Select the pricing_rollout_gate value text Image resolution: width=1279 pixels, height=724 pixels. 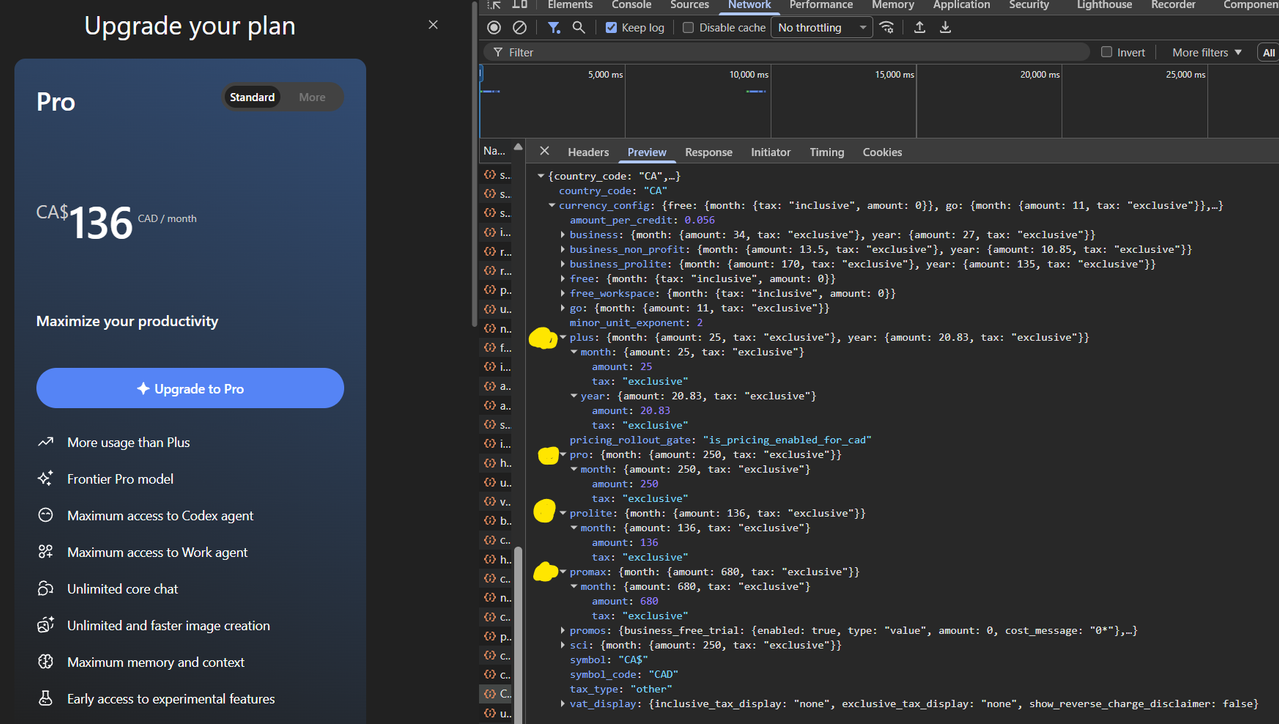(787, 440)
